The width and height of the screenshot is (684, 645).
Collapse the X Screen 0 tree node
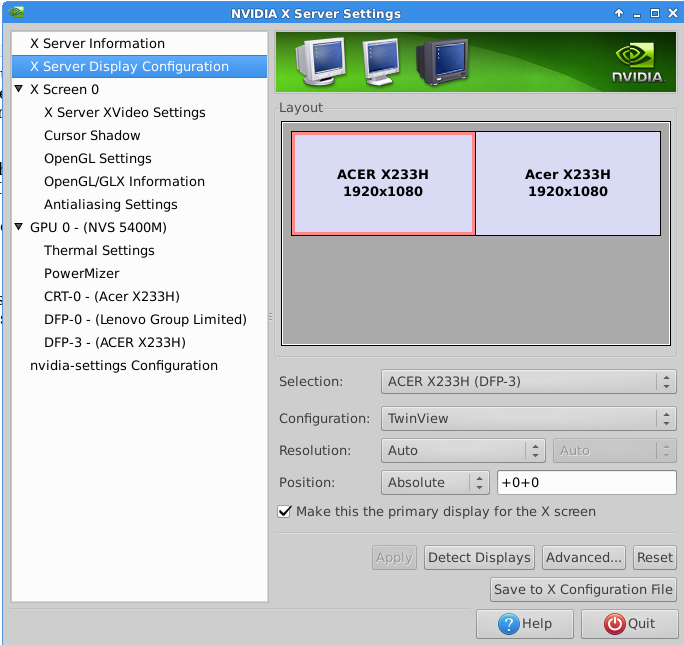click(x=19, y=89)
